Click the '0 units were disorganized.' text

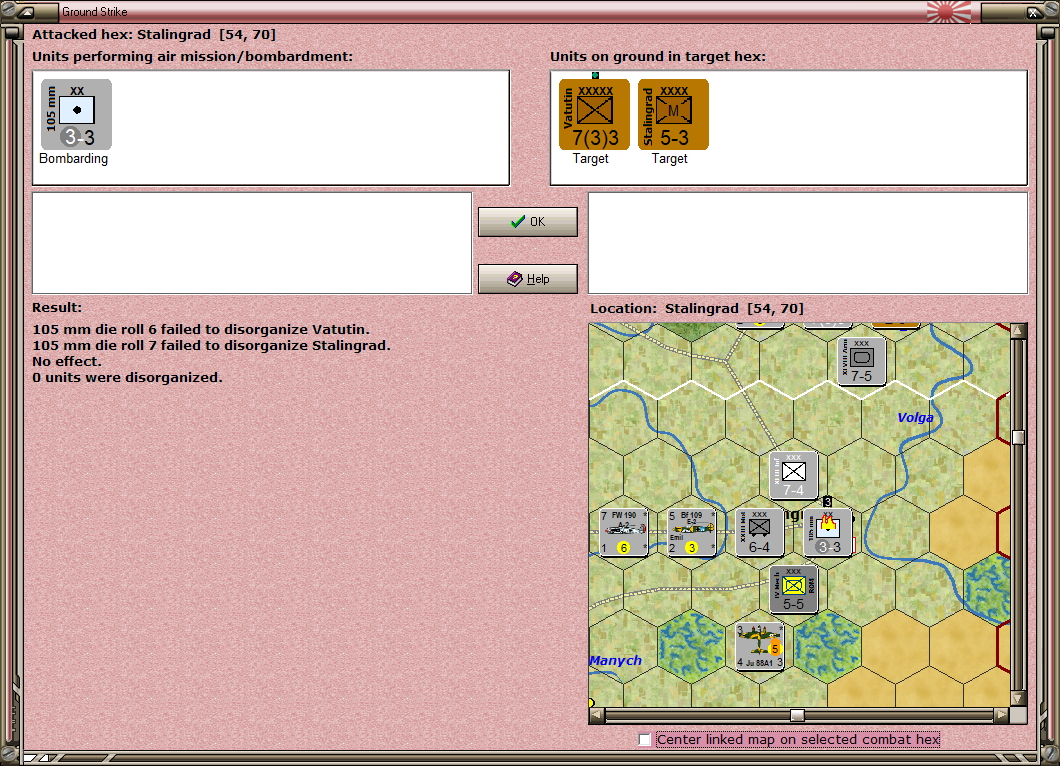(127, 377)
